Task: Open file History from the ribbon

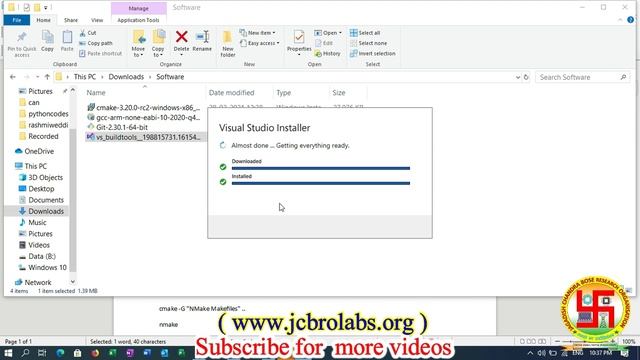Action: click(x=327, y=53)
